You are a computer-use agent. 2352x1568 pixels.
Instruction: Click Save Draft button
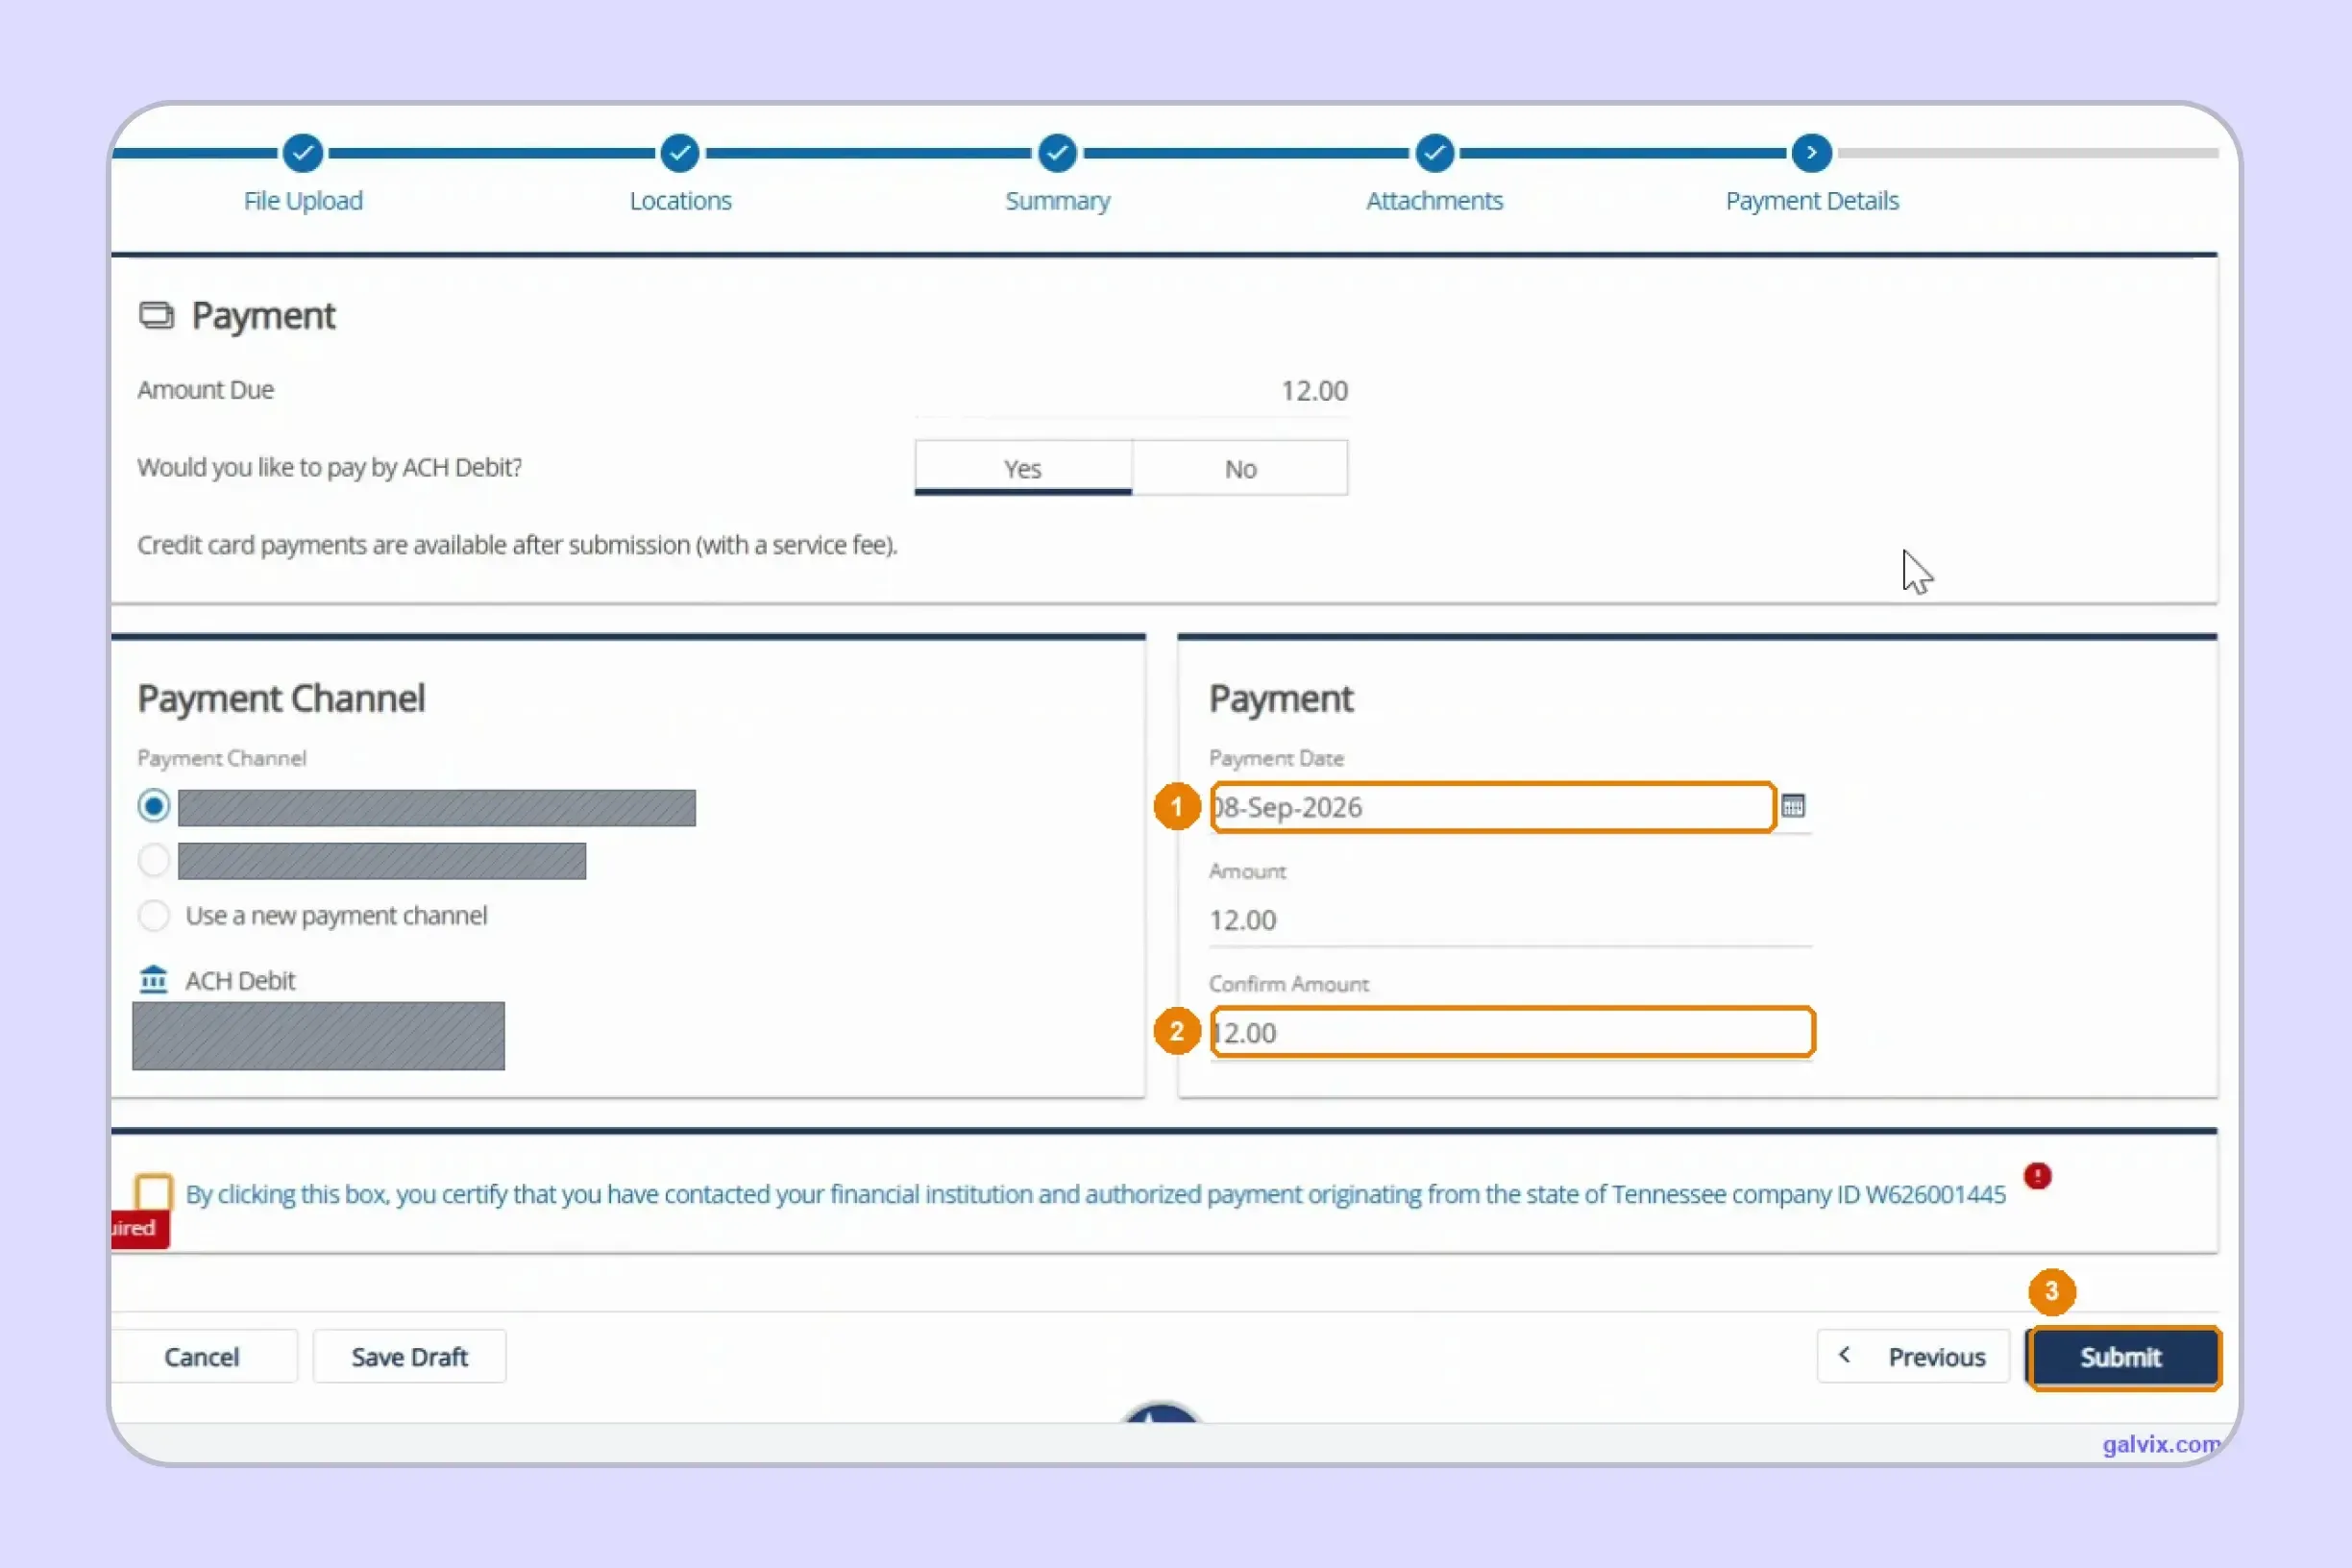[x=409, y=1357]
